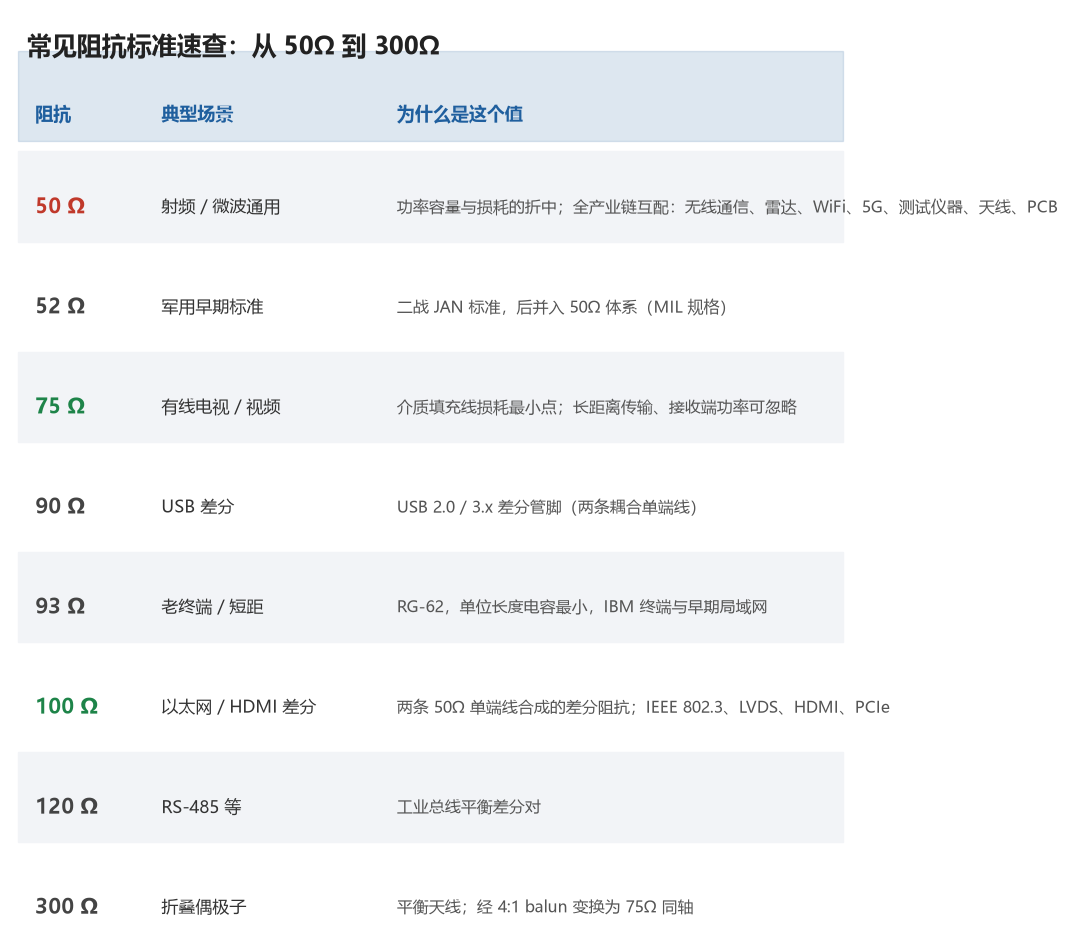Click the 阻抗 column header

[x=53, y=114]
